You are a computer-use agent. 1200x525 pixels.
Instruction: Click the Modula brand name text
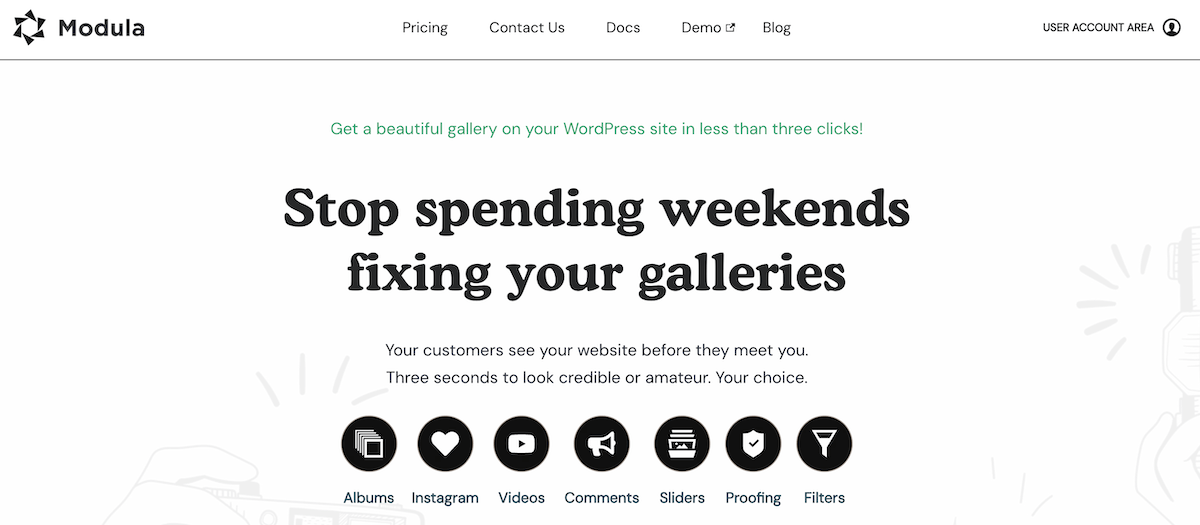point(101,28)
